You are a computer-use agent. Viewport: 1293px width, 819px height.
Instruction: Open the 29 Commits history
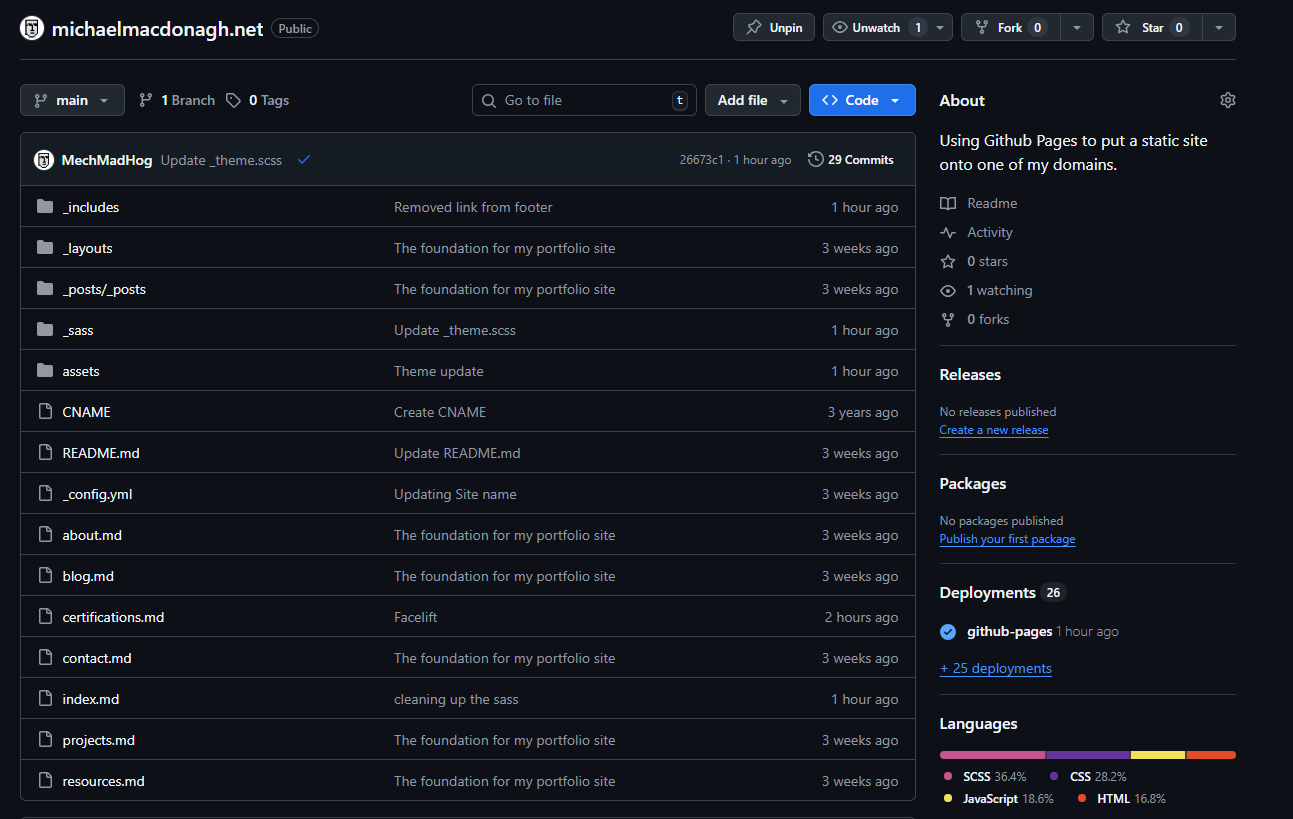851,160
